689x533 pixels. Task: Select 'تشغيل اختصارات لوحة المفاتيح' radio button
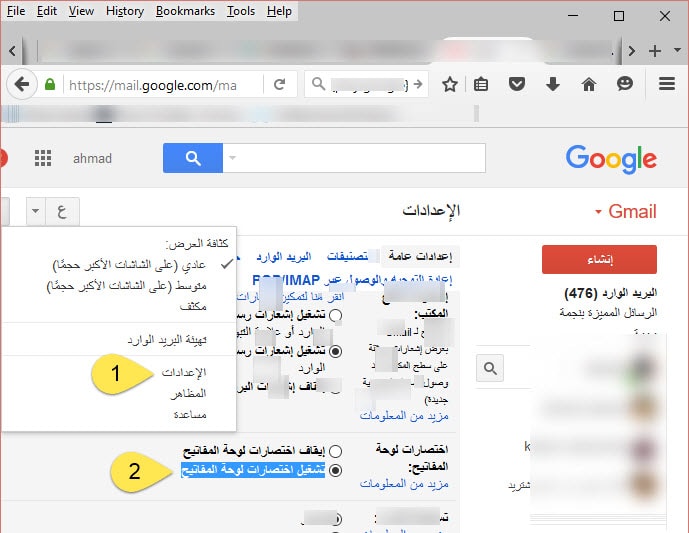[335, 469]
